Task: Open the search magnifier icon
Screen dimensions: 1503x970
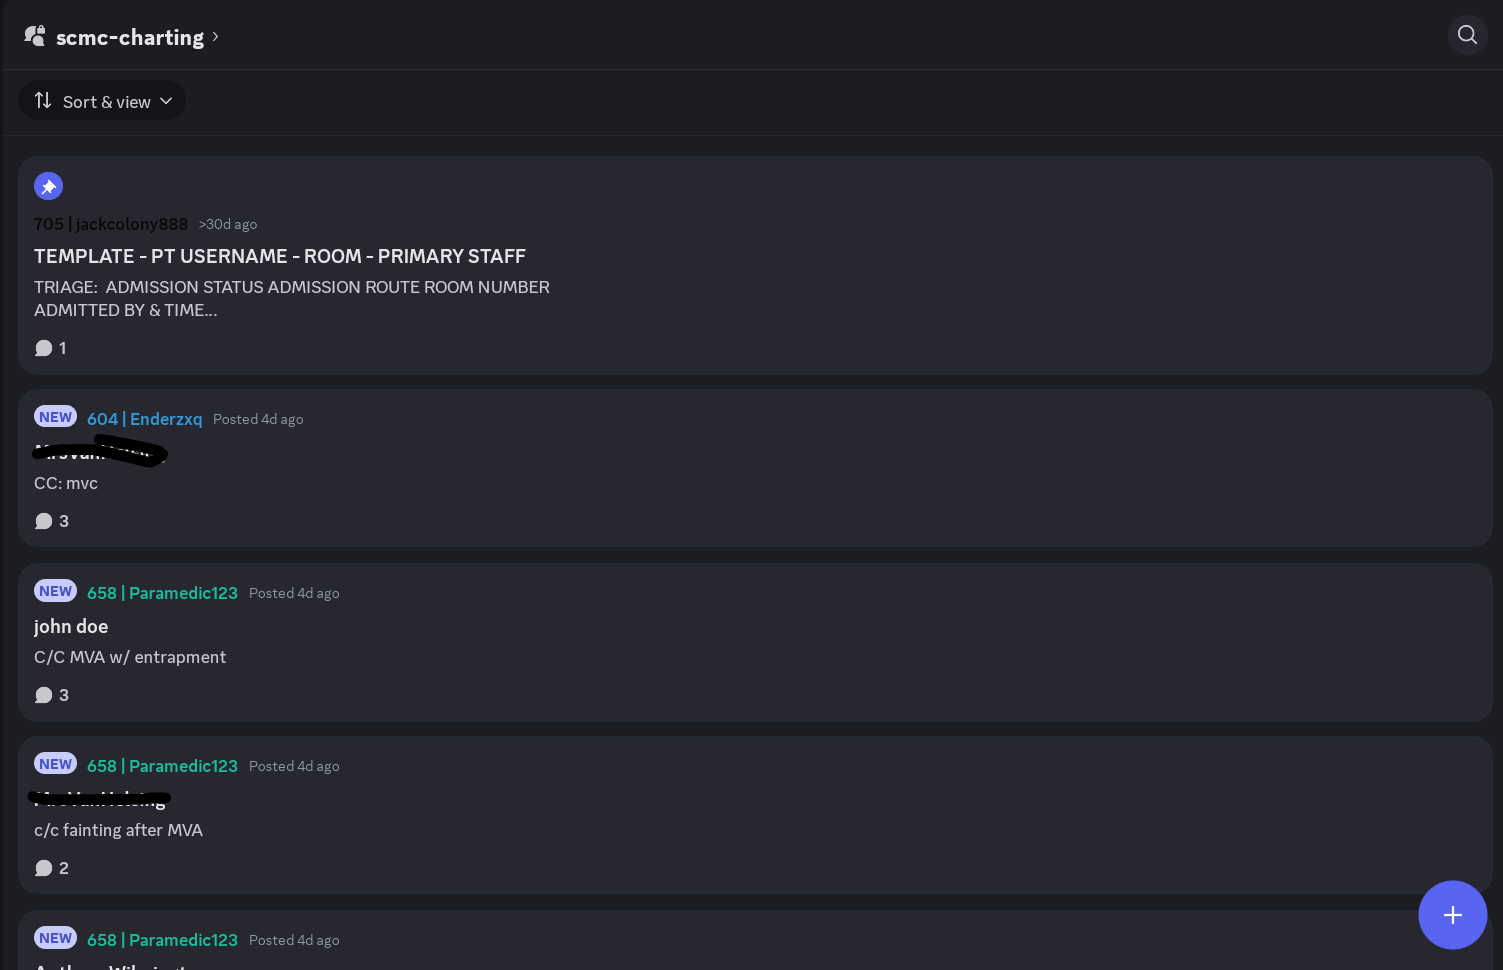Action: [1467, 35]
